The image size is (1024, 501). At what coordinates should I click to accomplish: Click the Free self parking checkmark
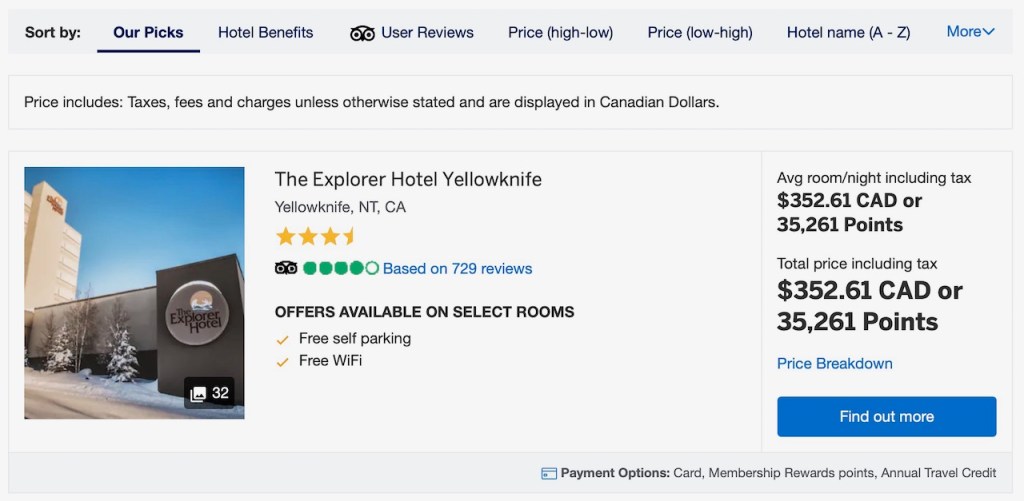tap(283, 339)
